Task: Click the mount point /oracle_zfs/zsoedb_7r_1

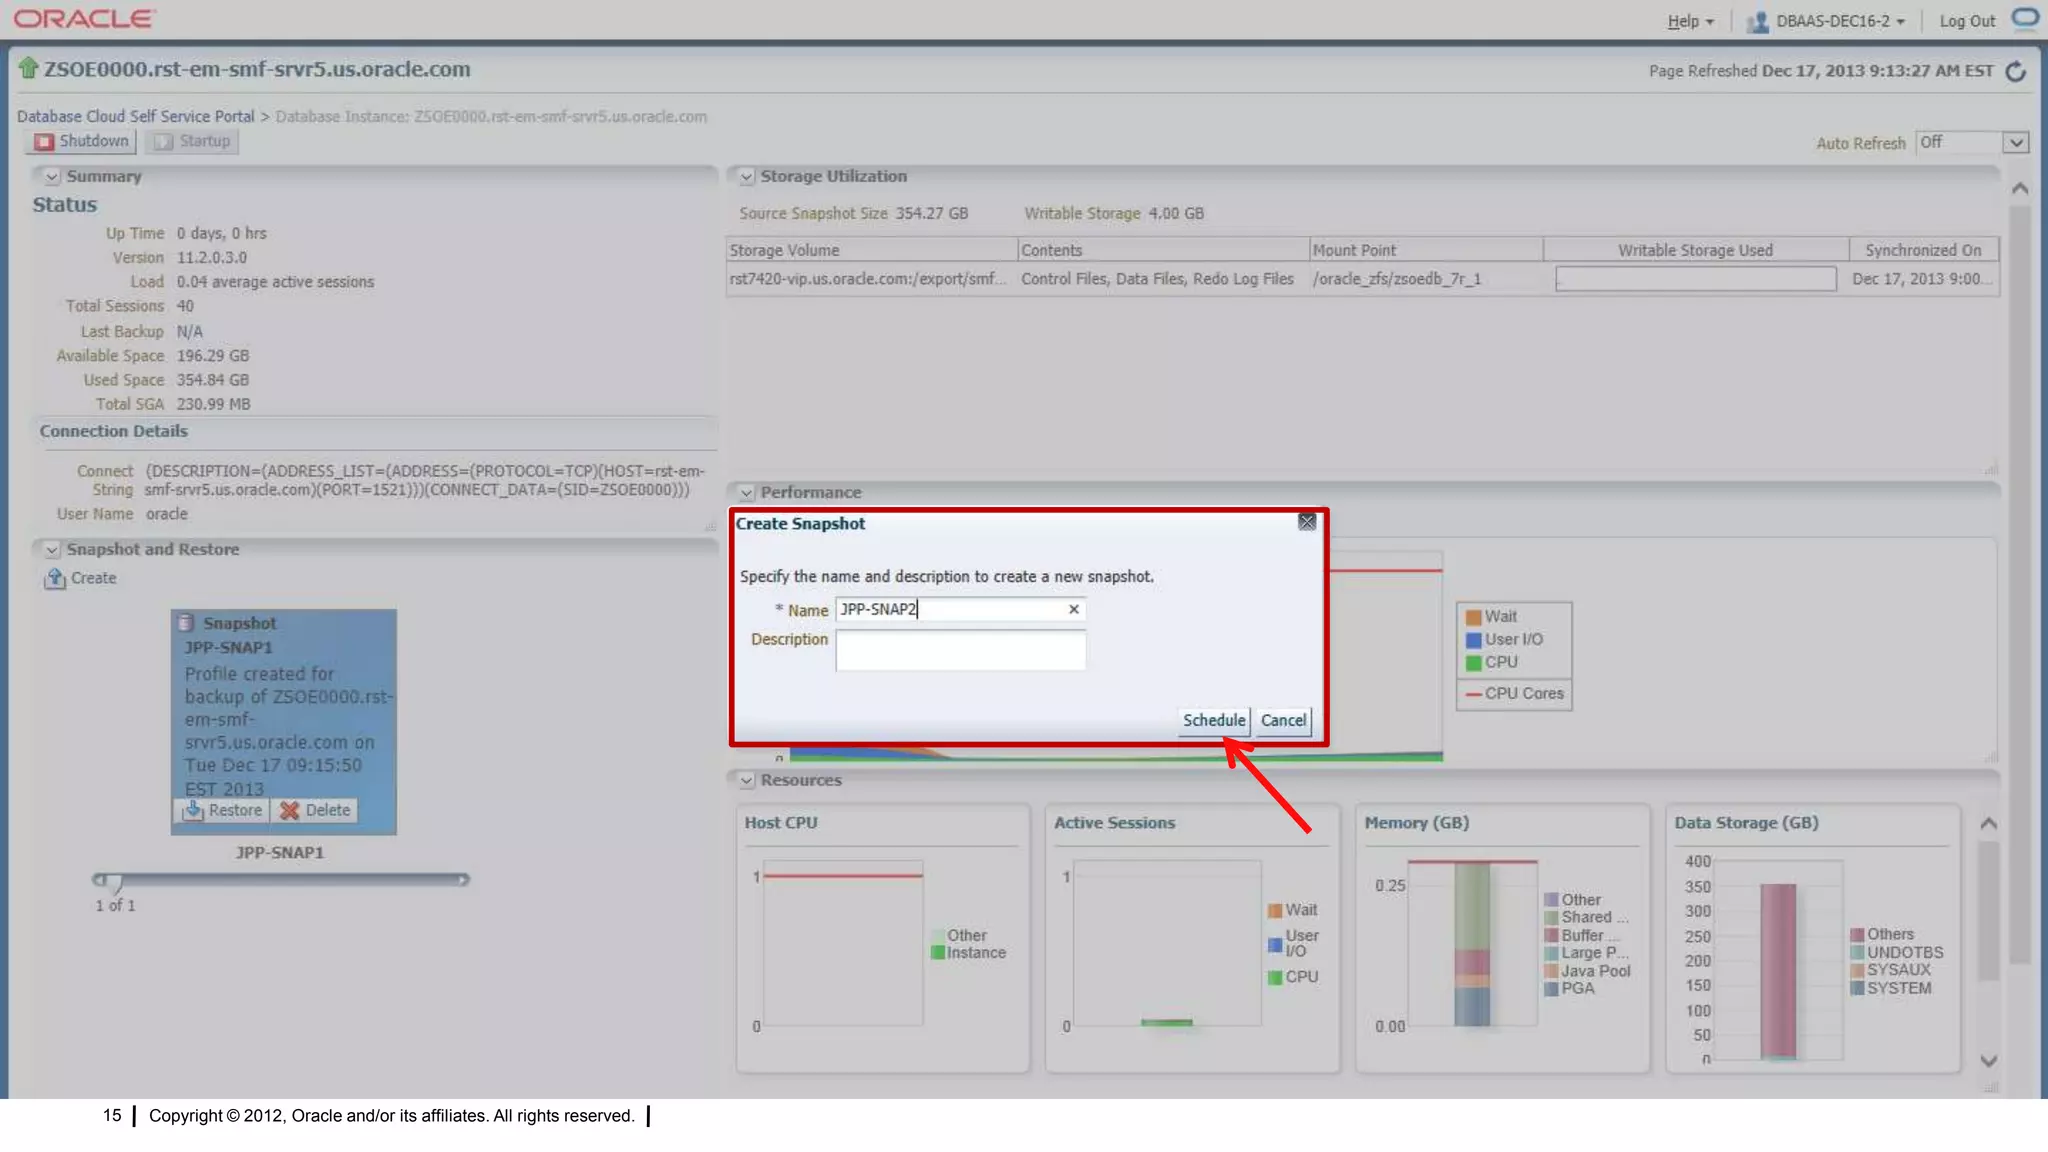Action: pyautogui.click(x=1396, y=279)
